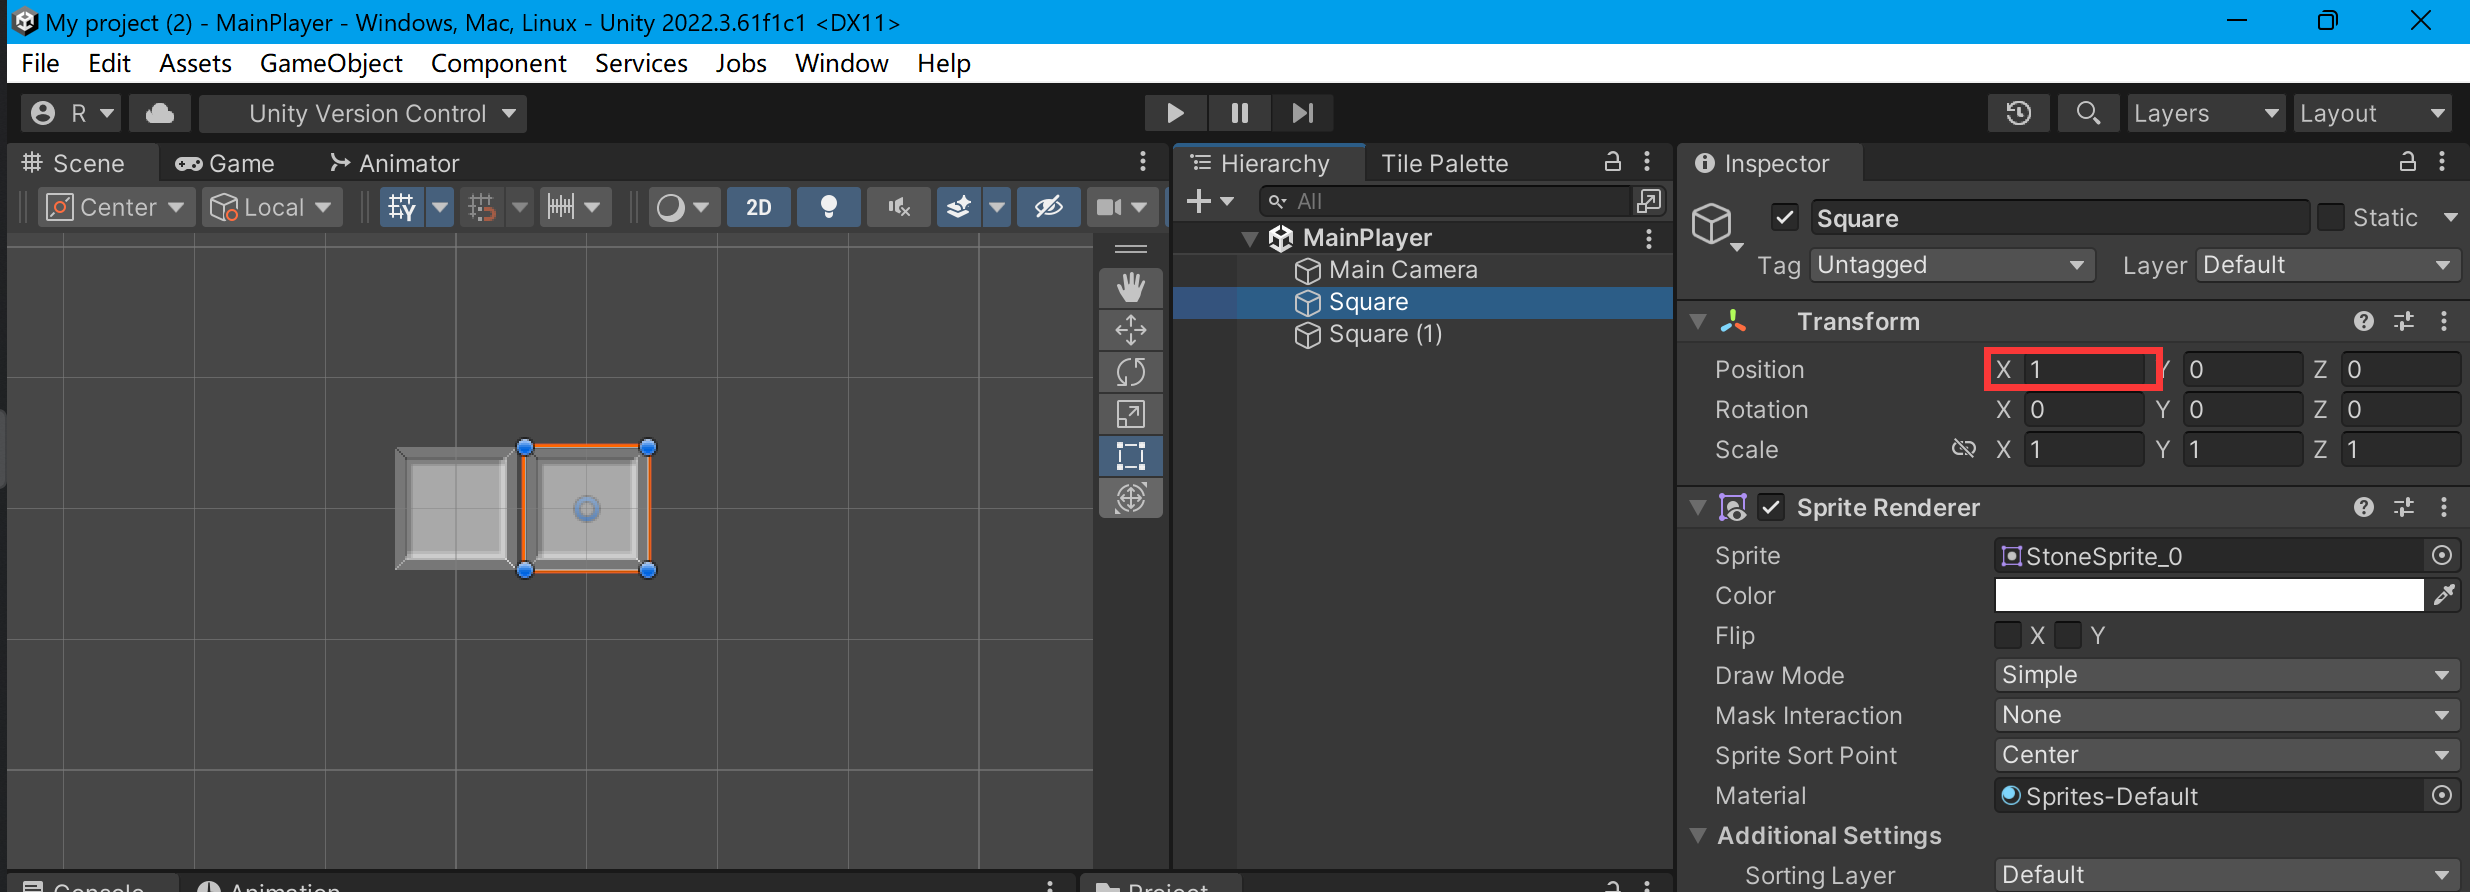Enable Flip X checkbox
The width and height of the screenshot is (2470, 892).
point(2008,635)
